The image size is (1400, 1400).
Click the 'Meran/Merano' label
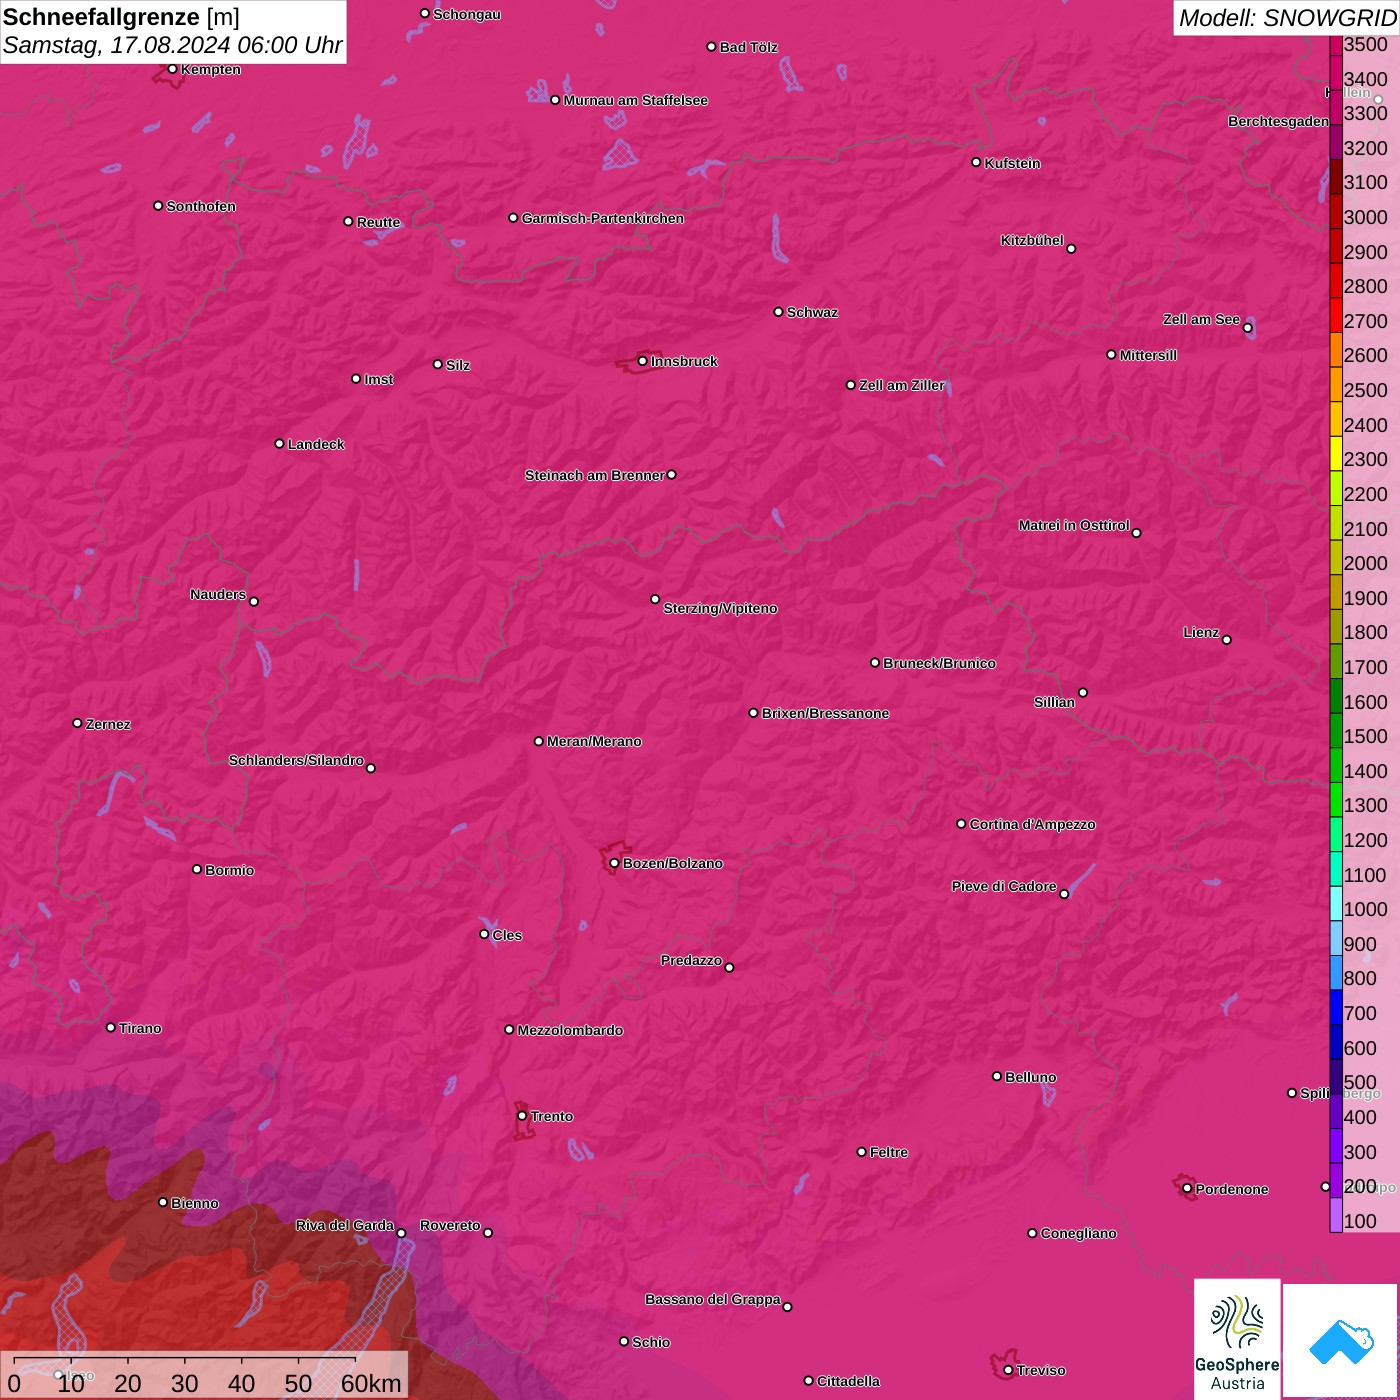[595, 741]
